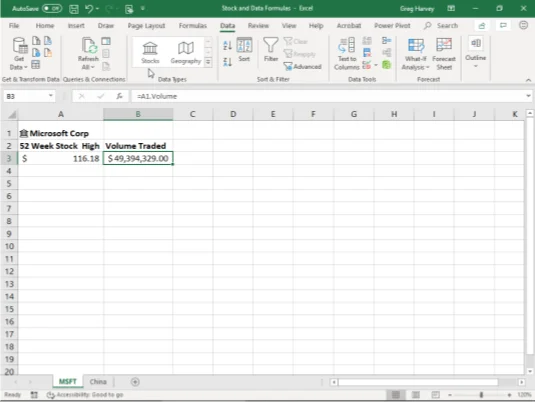Switch to the China sheet tab
Image resolution: width=535 pixels, height=402 pixels.
tap(98, 382)
